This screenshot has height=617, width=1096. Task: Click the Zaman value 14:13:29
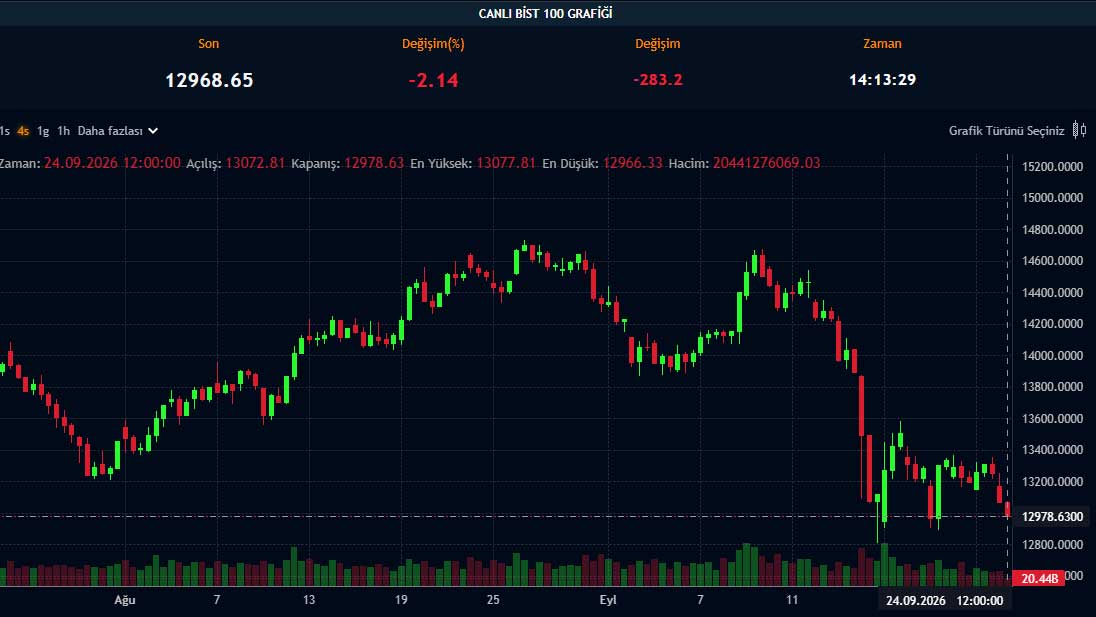[x=882, y=80]
